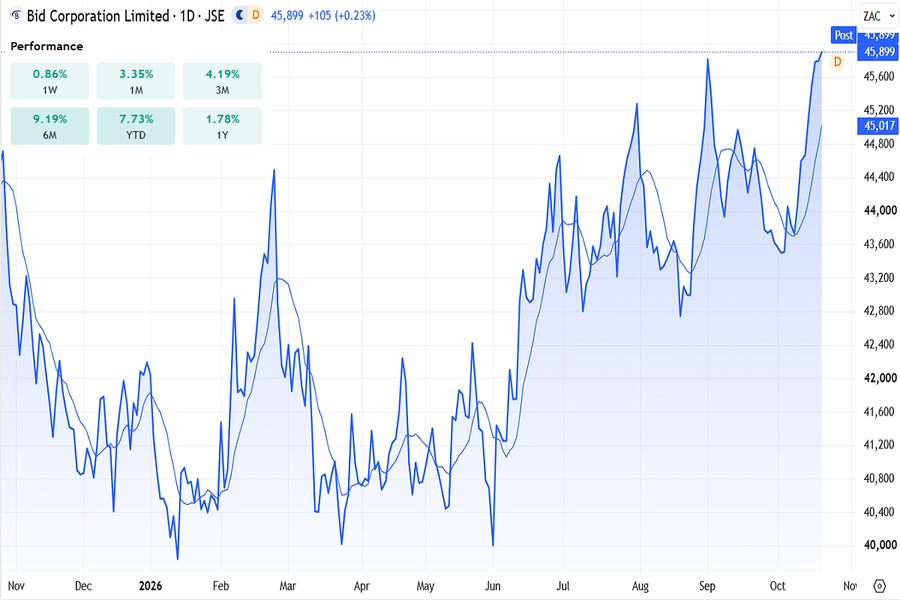
Task: Click the 40,000 price scale label
Action: pyautogui.click(x=880, y=545)
